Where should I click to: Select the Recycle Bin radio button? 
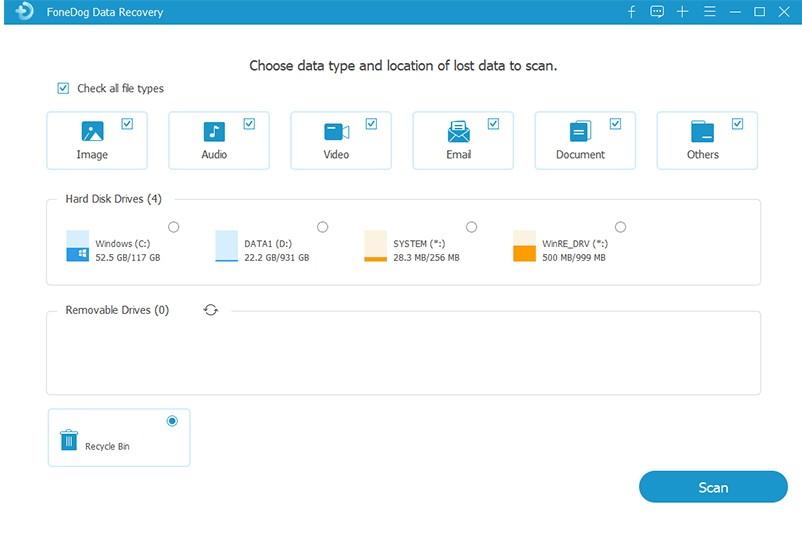click(172, 421)
